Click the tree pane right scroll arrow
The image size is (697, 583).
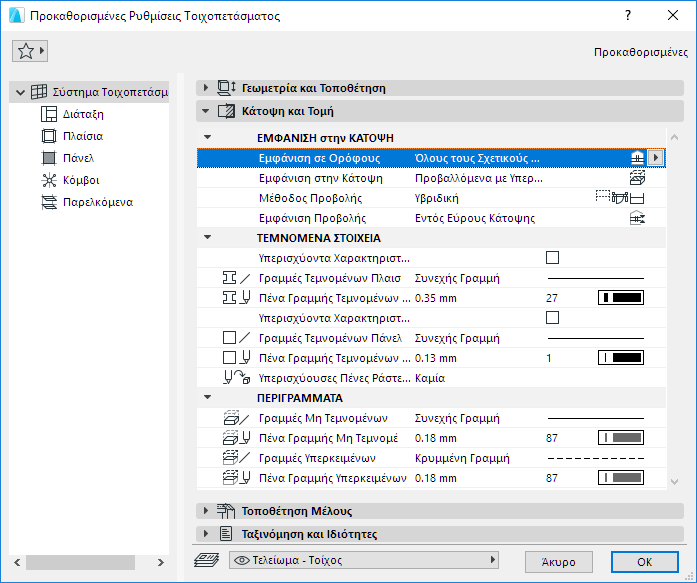[160, 562]
